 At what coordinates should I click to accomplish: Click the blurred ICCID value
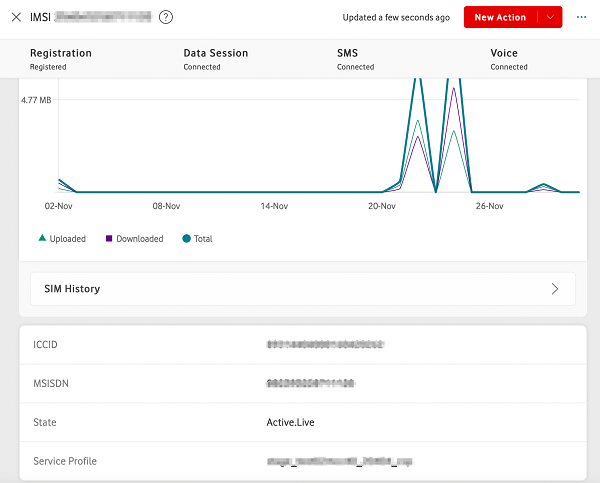tap(326, 345)
